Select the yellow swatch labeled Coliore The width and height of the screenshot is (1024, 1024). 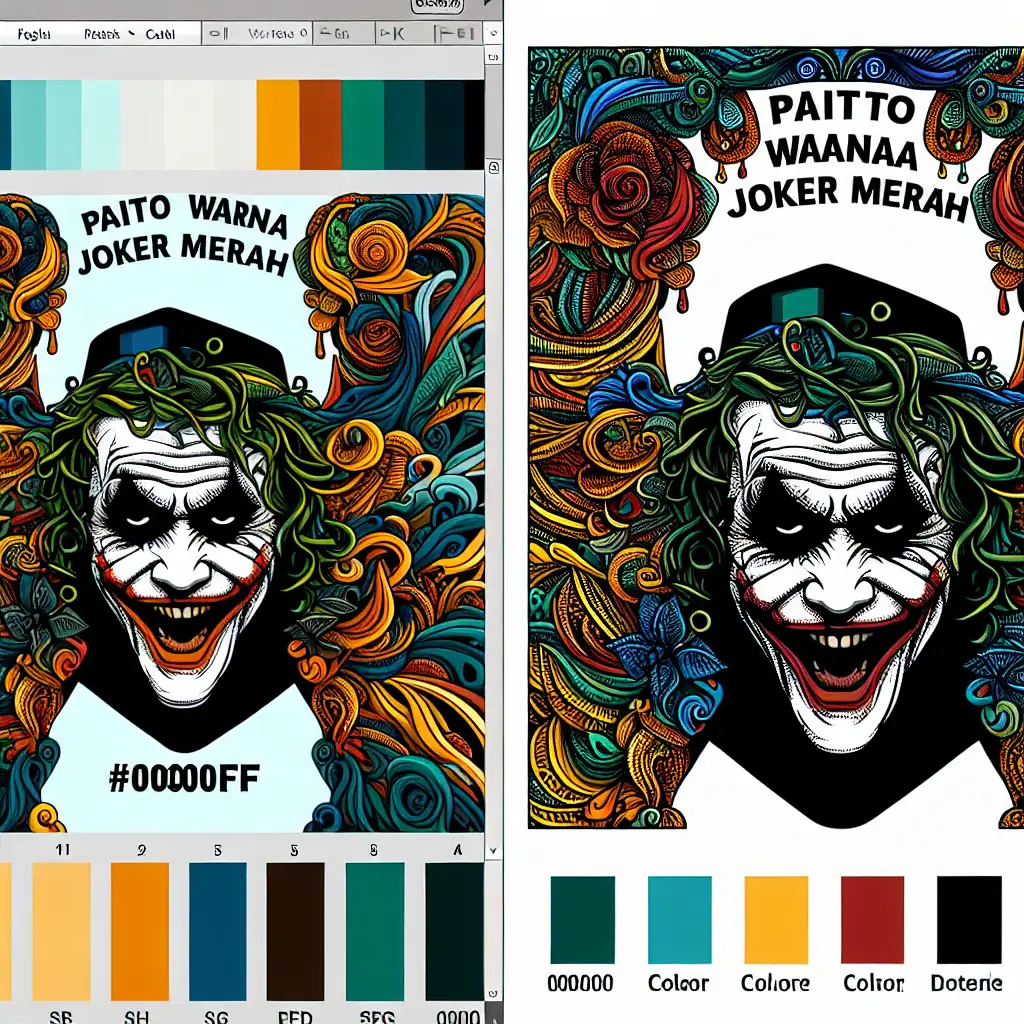(x=776, y=920)
